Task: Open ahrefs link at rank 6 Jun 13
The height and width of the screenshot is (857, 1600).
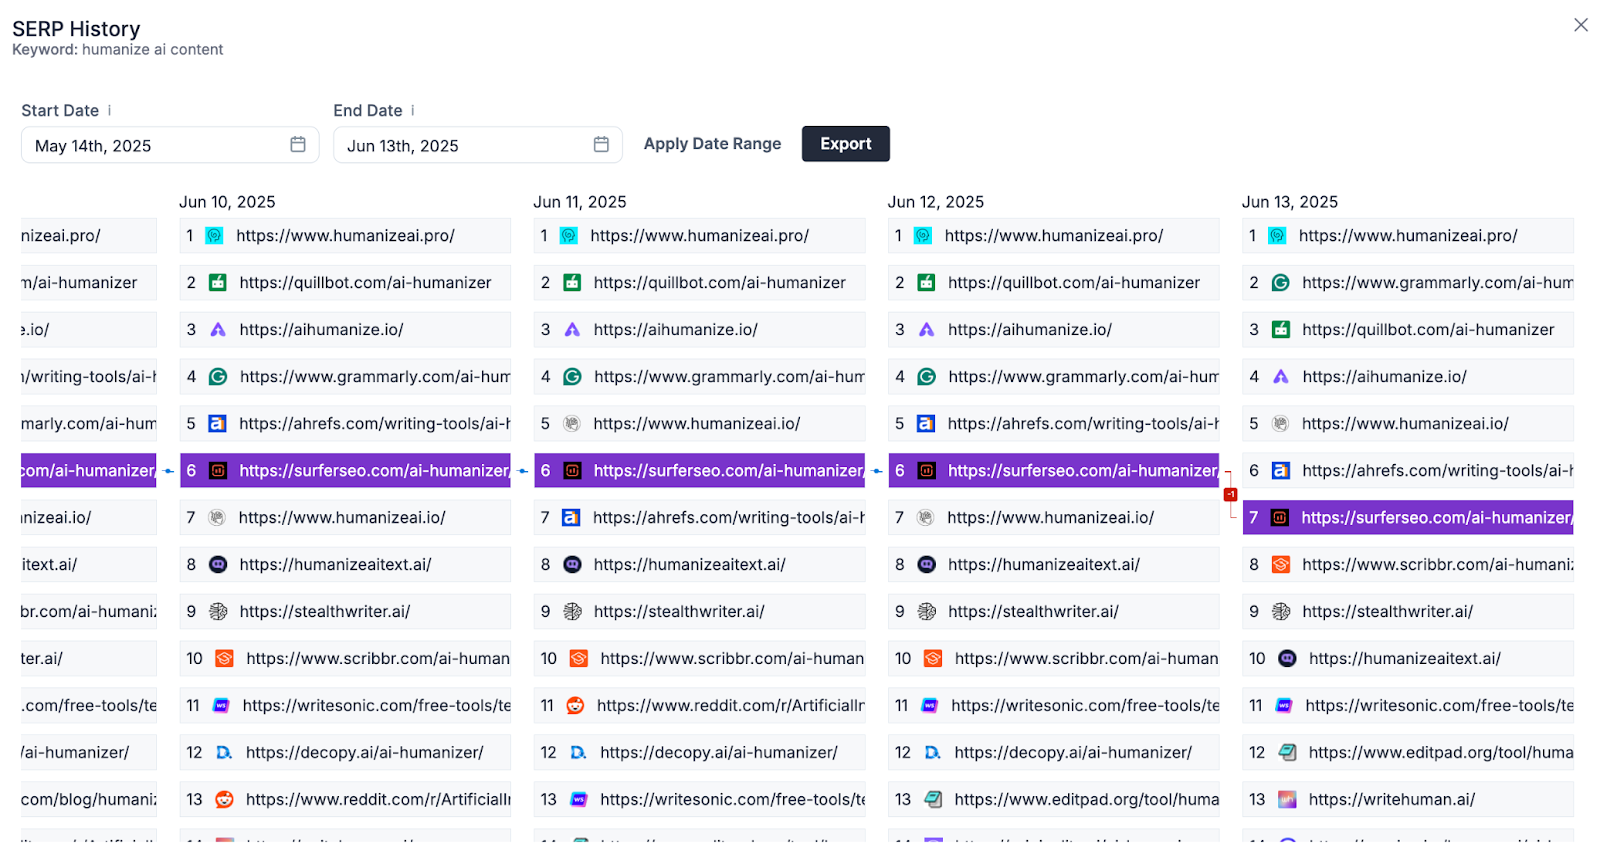Action: point(1437,471)
